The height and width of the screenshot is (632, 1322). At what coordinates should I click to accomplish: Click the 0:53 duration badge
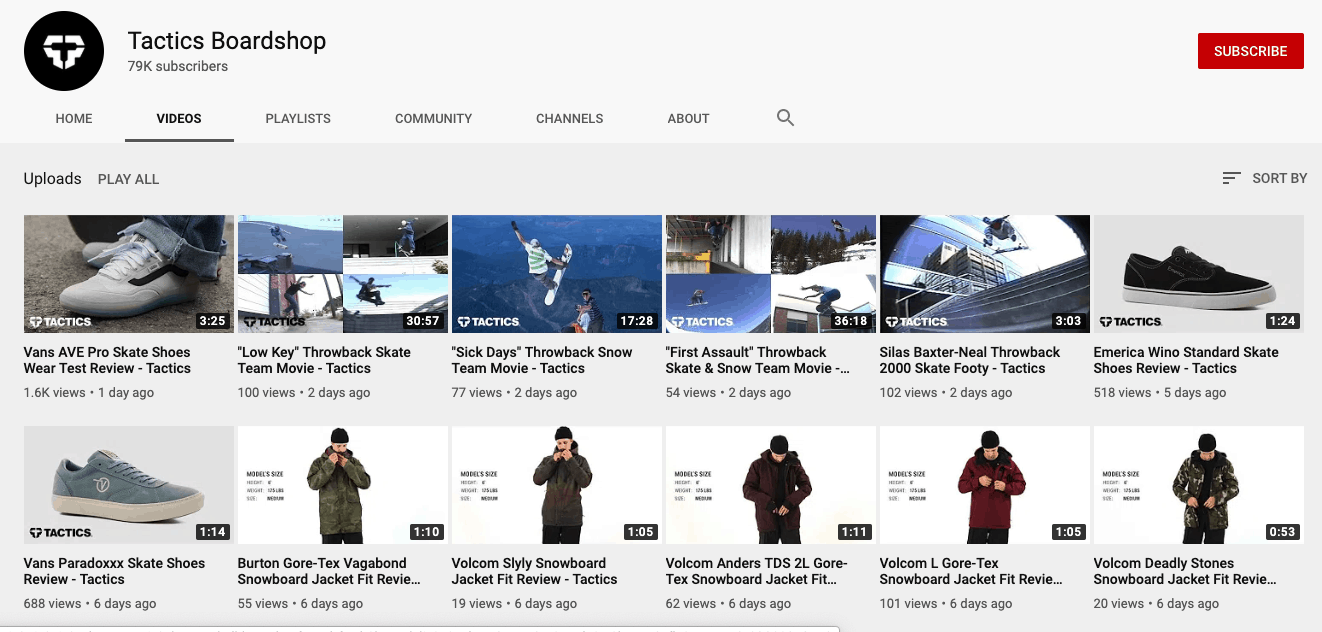coord(1282,532)
